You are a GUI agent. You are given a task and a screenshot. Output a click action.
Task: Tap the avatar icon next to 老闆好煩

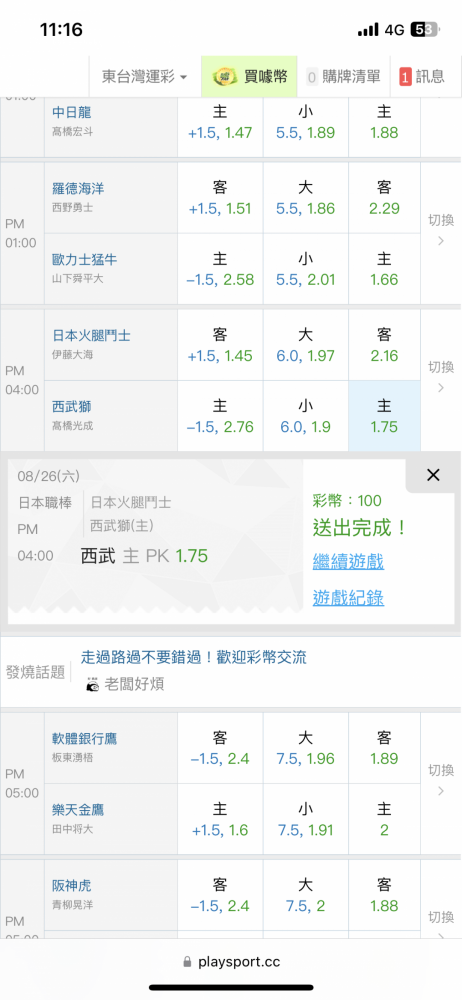(93, 685)
